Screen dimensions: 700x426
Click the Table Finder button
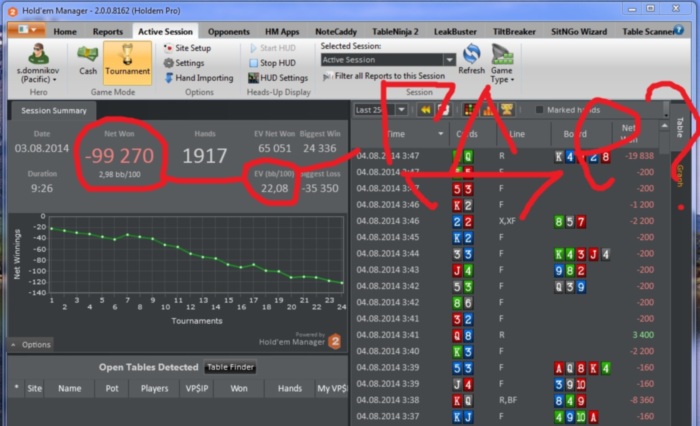coord(230,367)
